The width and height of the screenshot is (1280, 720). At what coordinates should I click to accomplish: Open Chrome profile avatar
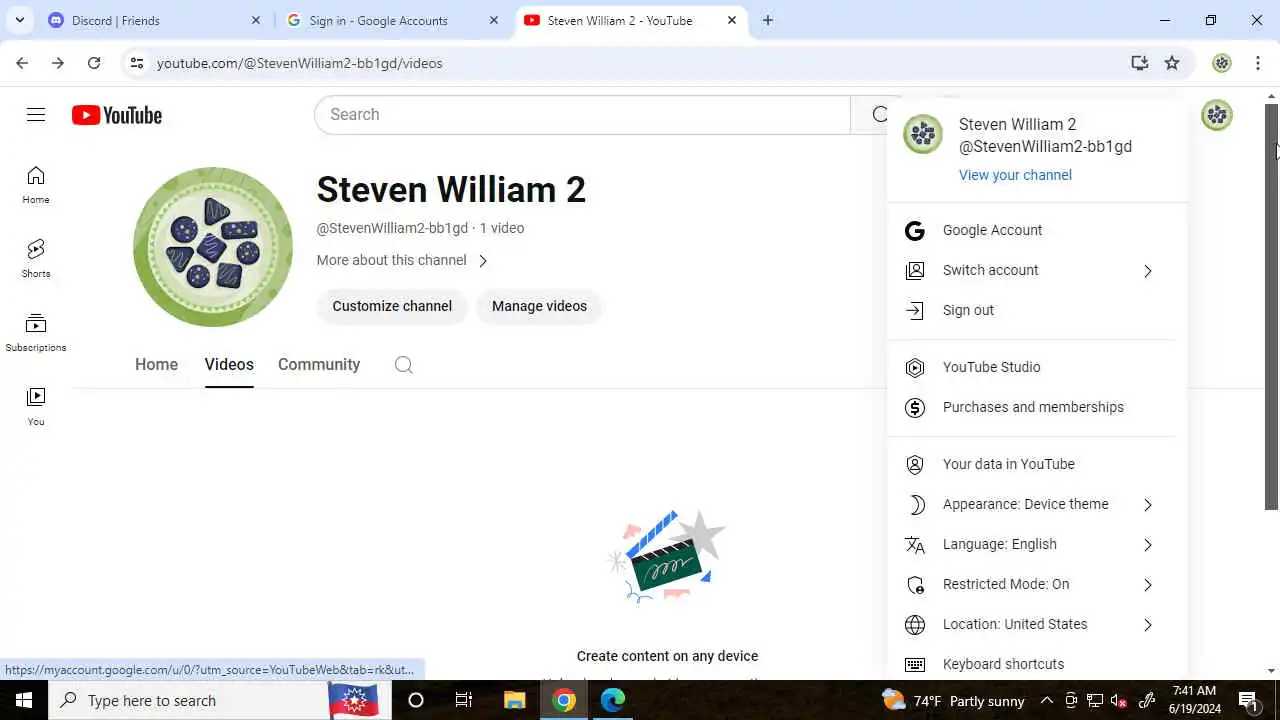tap(1221, 63)
